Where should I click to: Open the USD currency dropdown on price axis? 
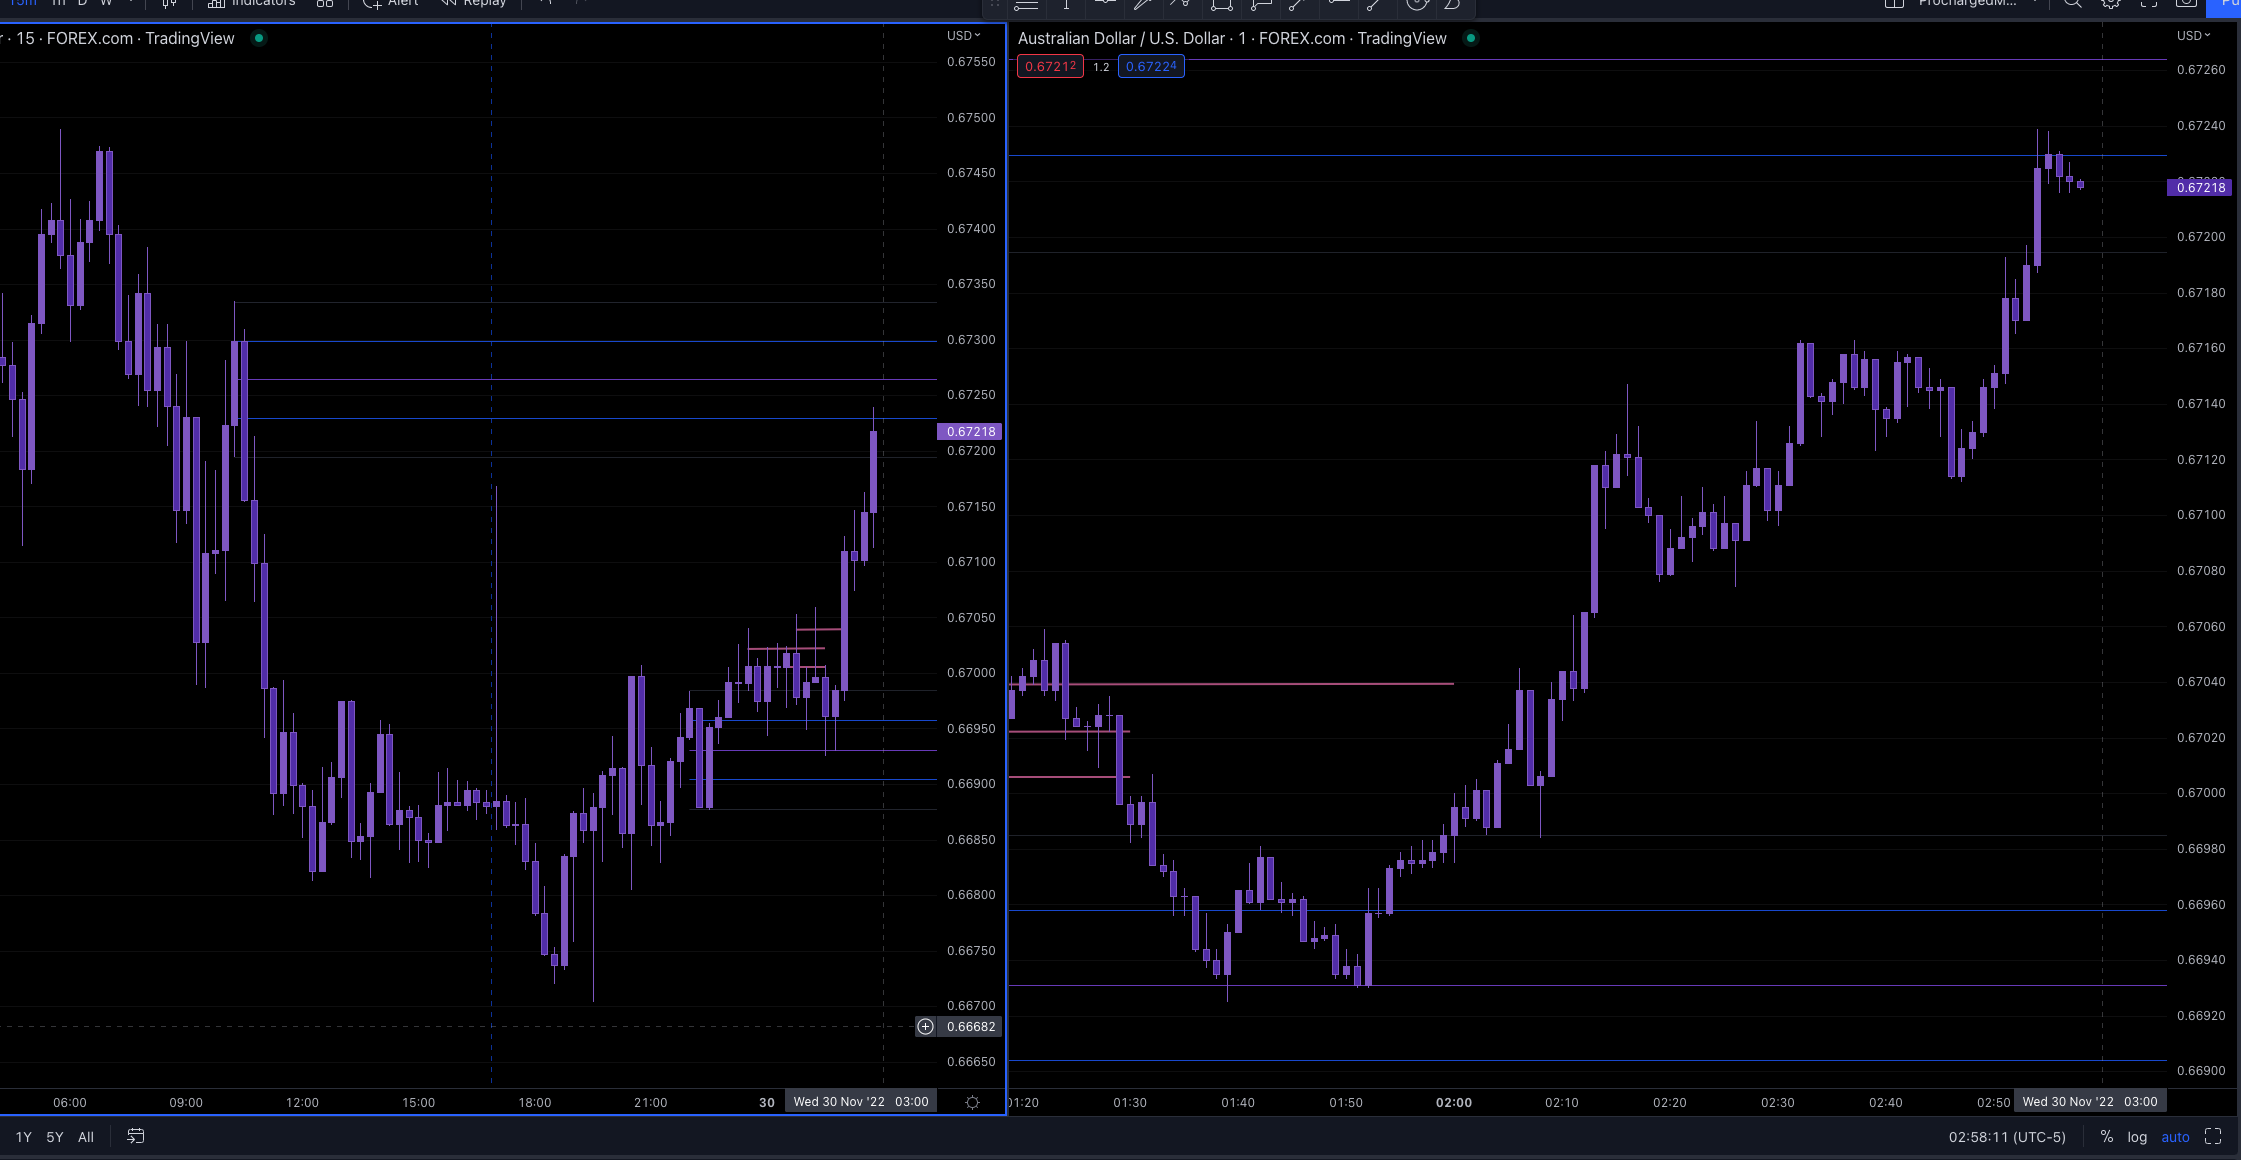963,35
